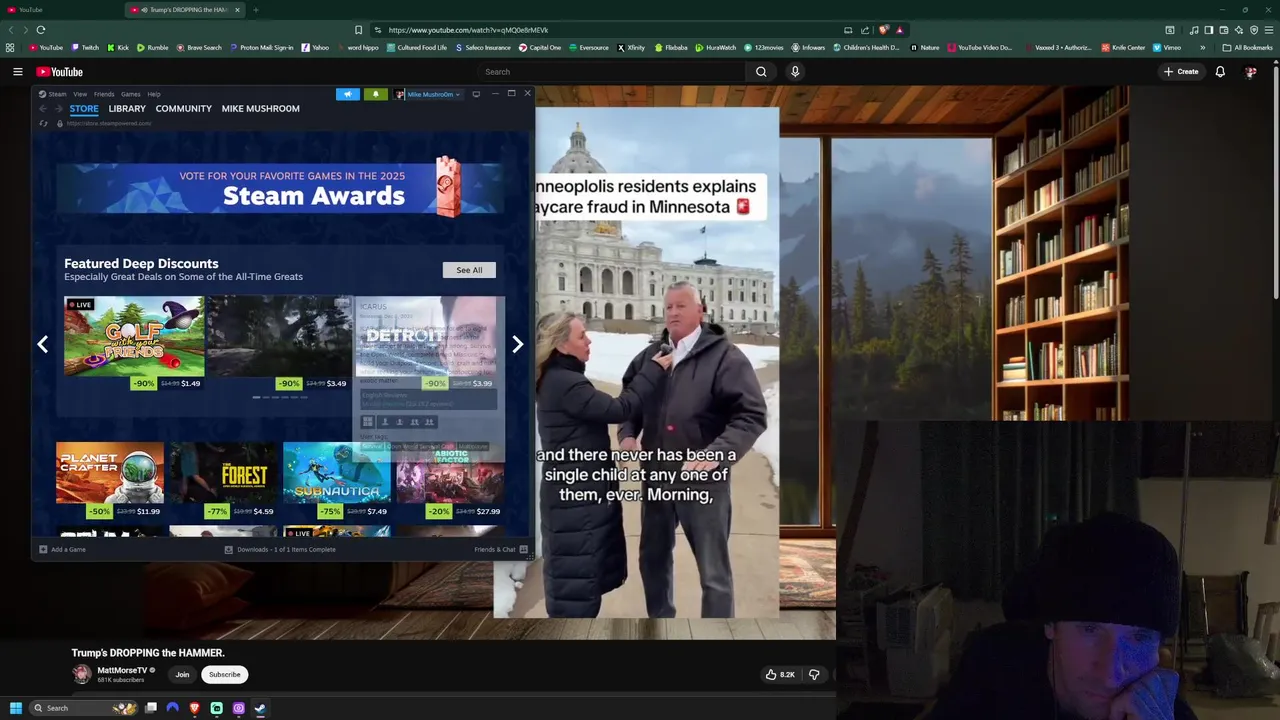Open the All Bookmarks folder
Screen dimensions: 1280x720
1247,47
